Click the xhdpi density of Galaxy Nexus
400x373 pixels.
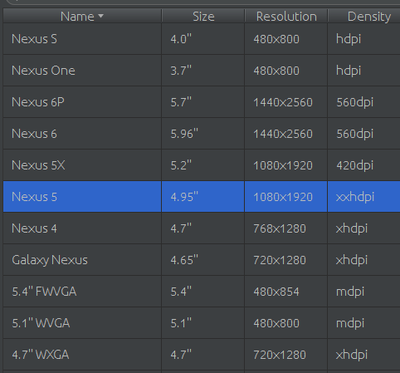point(364,260)
